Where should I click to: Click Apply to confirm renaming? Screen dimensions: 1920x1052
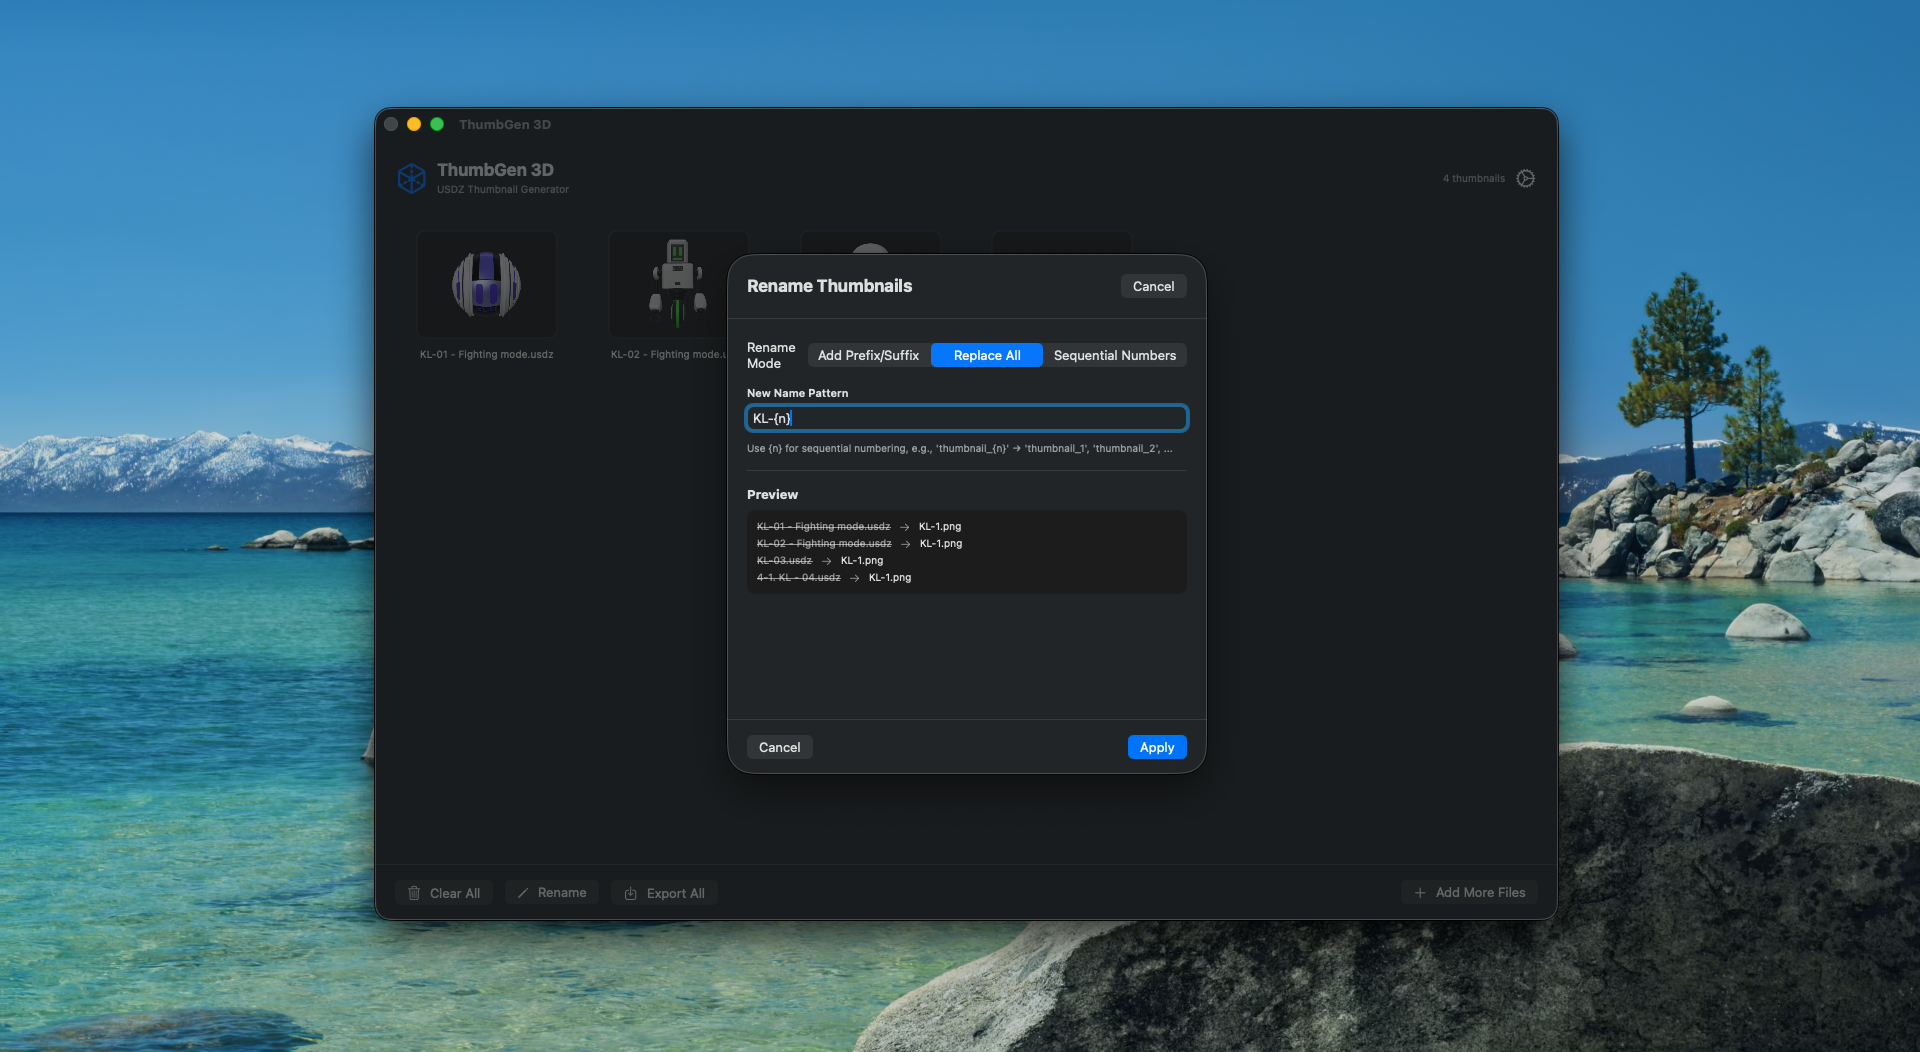tap(1156, 747)
